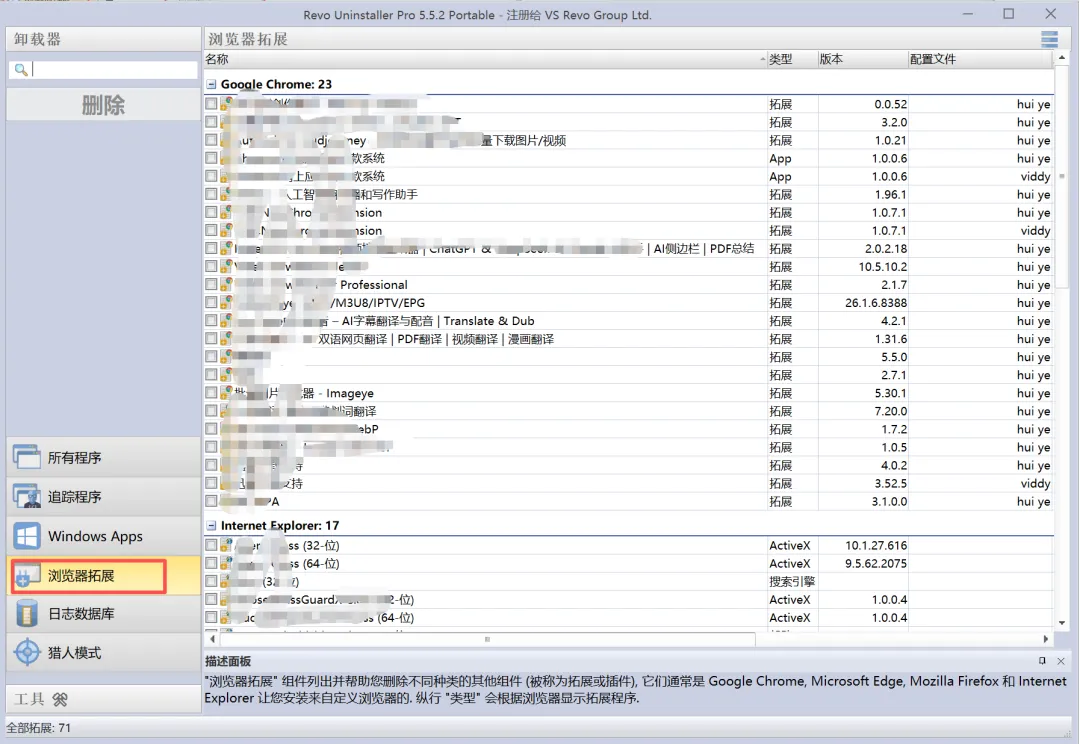Click the horizontal scrollbar thumb
This screenshot has width=1080, height=744.
click(486, 639)
